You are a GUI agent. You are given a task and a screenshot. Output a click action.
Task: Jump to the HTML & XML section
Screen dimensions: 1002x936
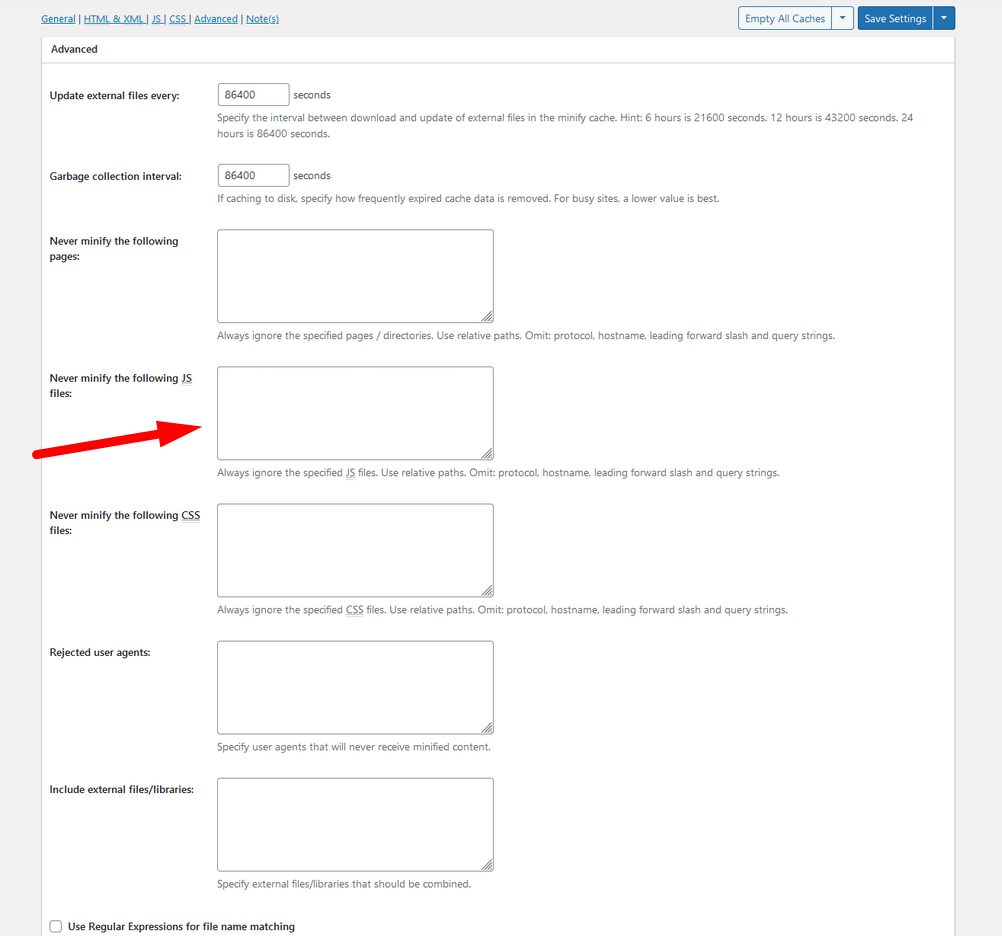[x=113, y=19]
